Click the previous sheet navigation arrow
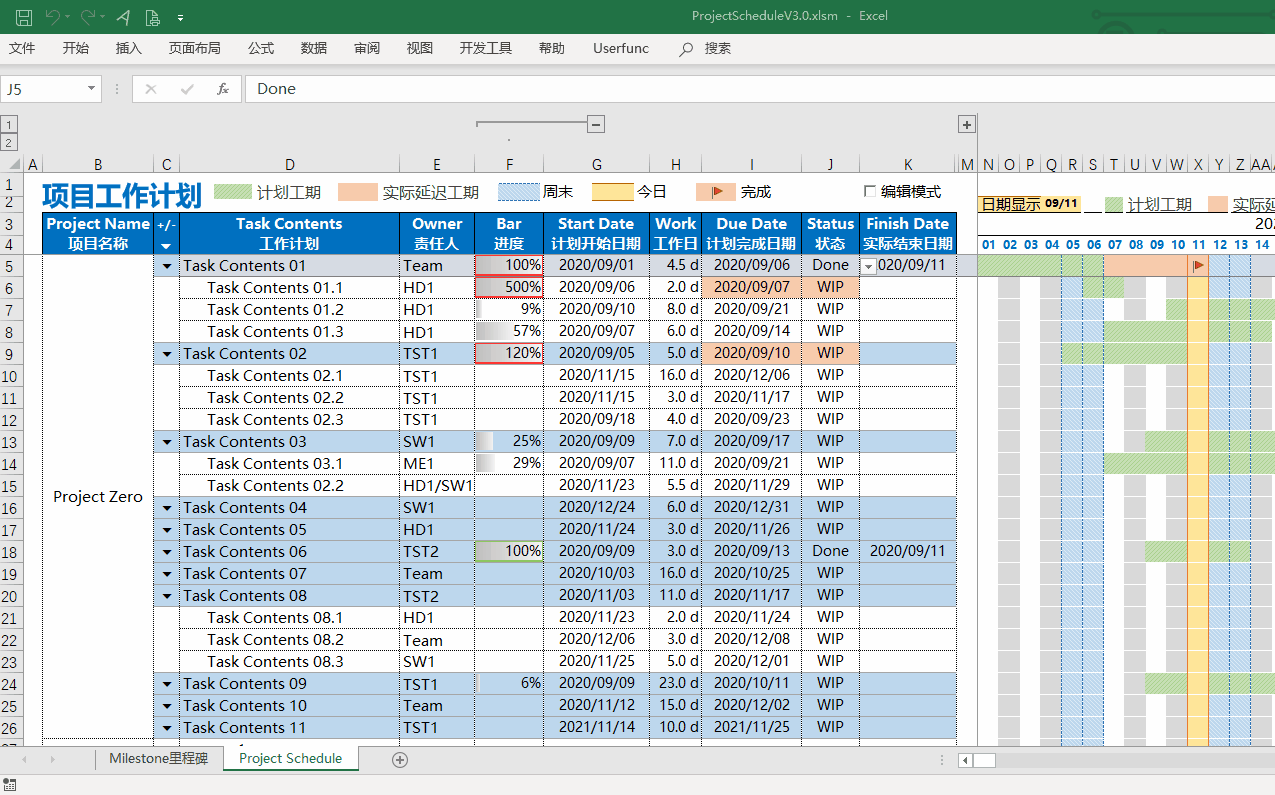This screenshot has width=1275, height=795. pyautogui.click(x=25, y=759)
